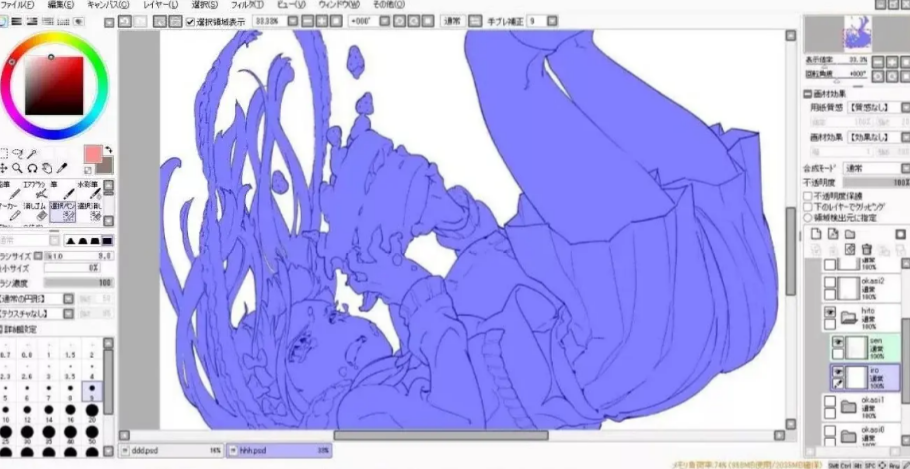Enable 不透明度保護 checkbox
910x469 pixels.
pyautogui.click(x=807, y=196)
